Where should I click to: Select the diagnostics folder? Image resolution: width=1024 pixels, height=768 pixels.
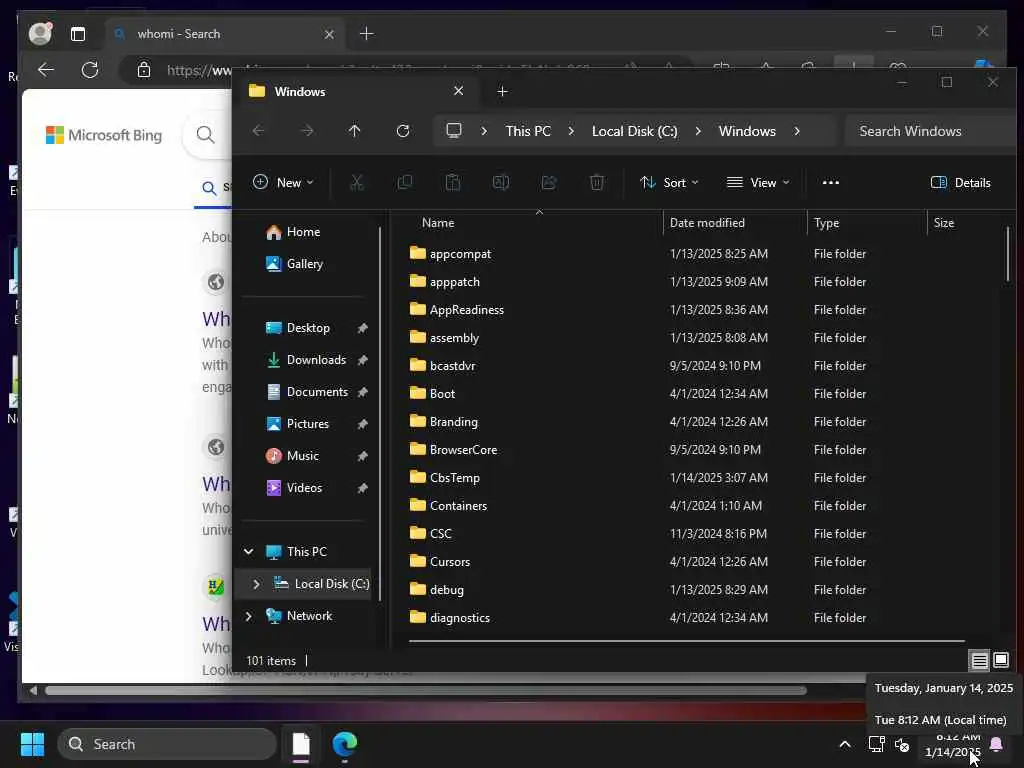pyautogui.click(x=460, y=618)
